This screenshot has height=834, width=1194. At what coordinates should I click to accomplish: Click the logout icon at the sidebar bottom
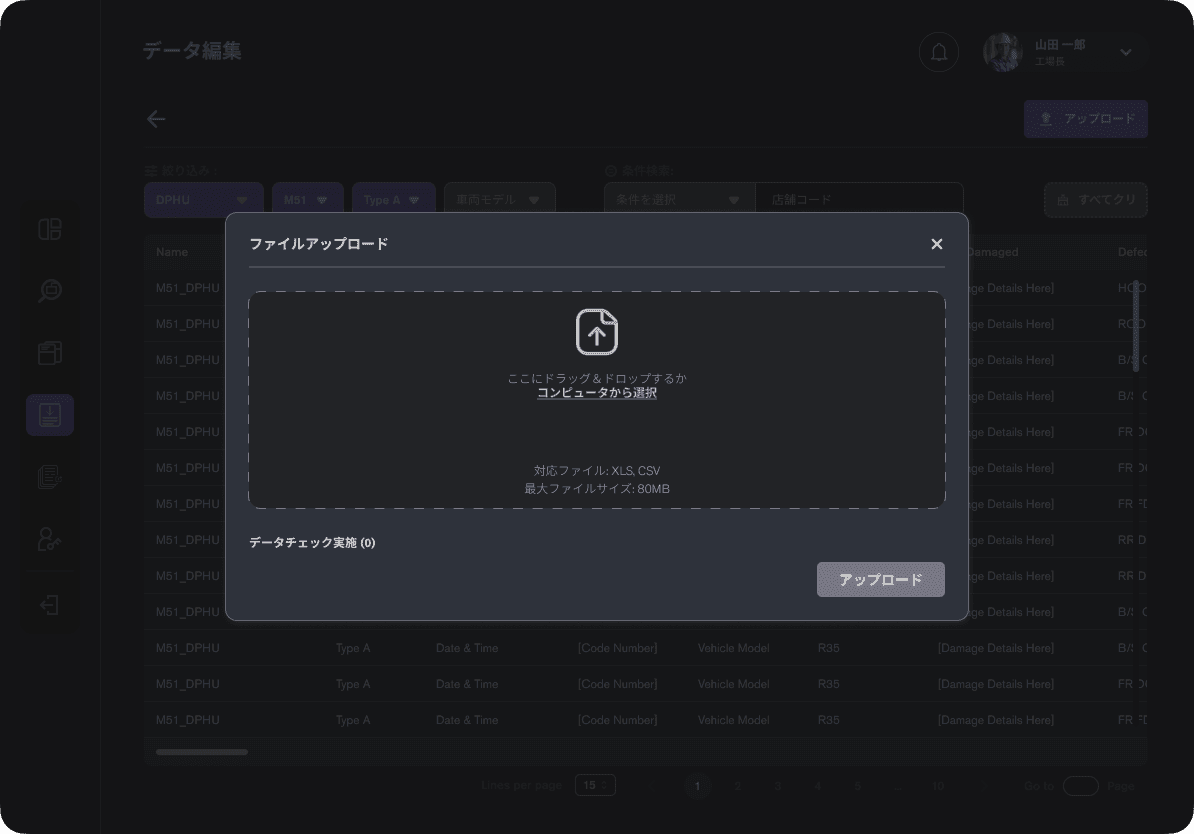pyautogui.click(x=49, y=603)
